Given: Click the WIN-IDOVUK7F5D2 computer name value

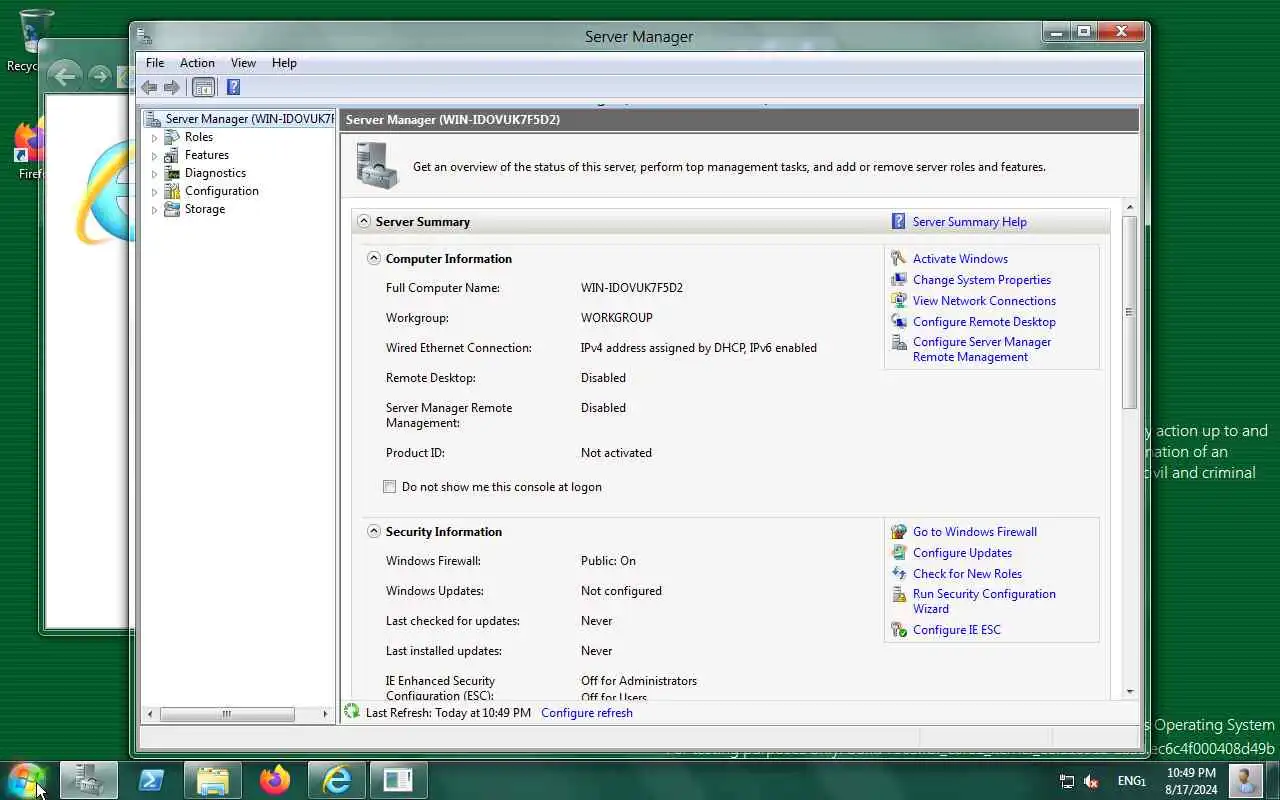Looking at the screenshot, I should click(x=632, y=288).
